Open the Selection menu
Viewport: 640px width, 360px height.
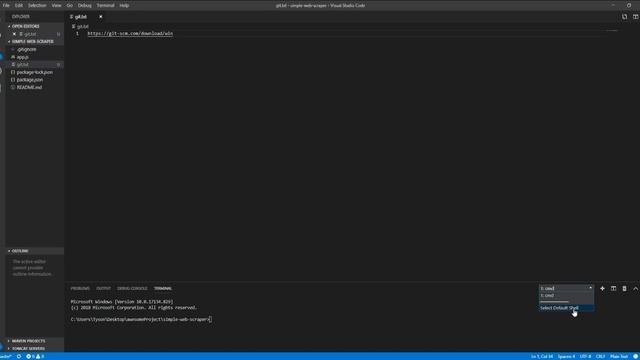click(x=37, y=5)
